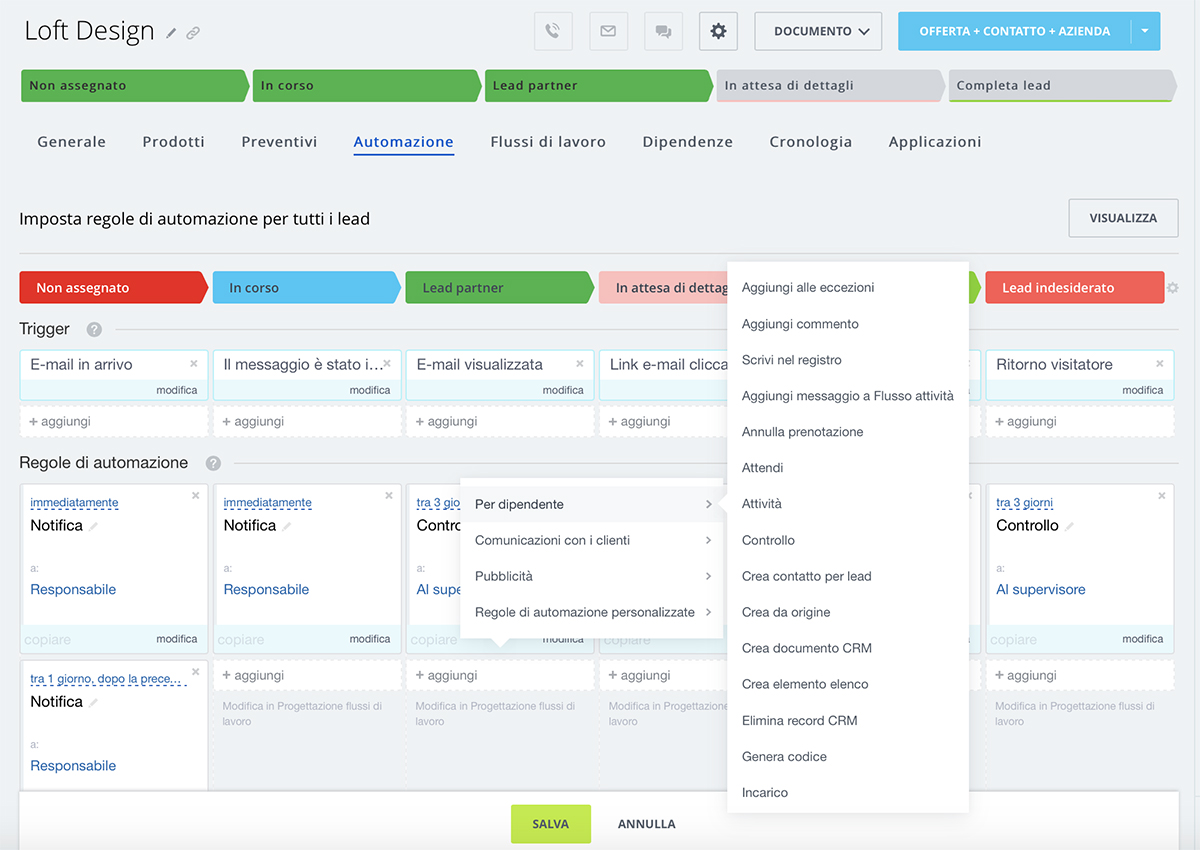Remove the E-mail in arrivo trigger
Viewport: 1200px width, 850px height.
point(194,363)
